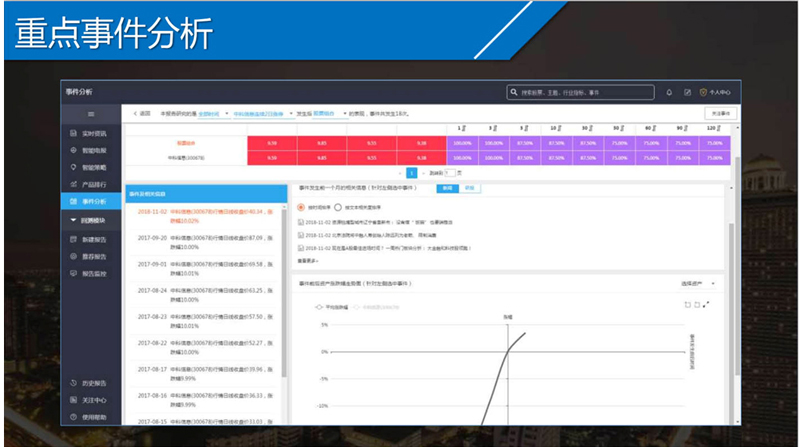This screenshot has width=800, height=447.
Task: Click the 关注事件 button
Action: click(720, 114)
